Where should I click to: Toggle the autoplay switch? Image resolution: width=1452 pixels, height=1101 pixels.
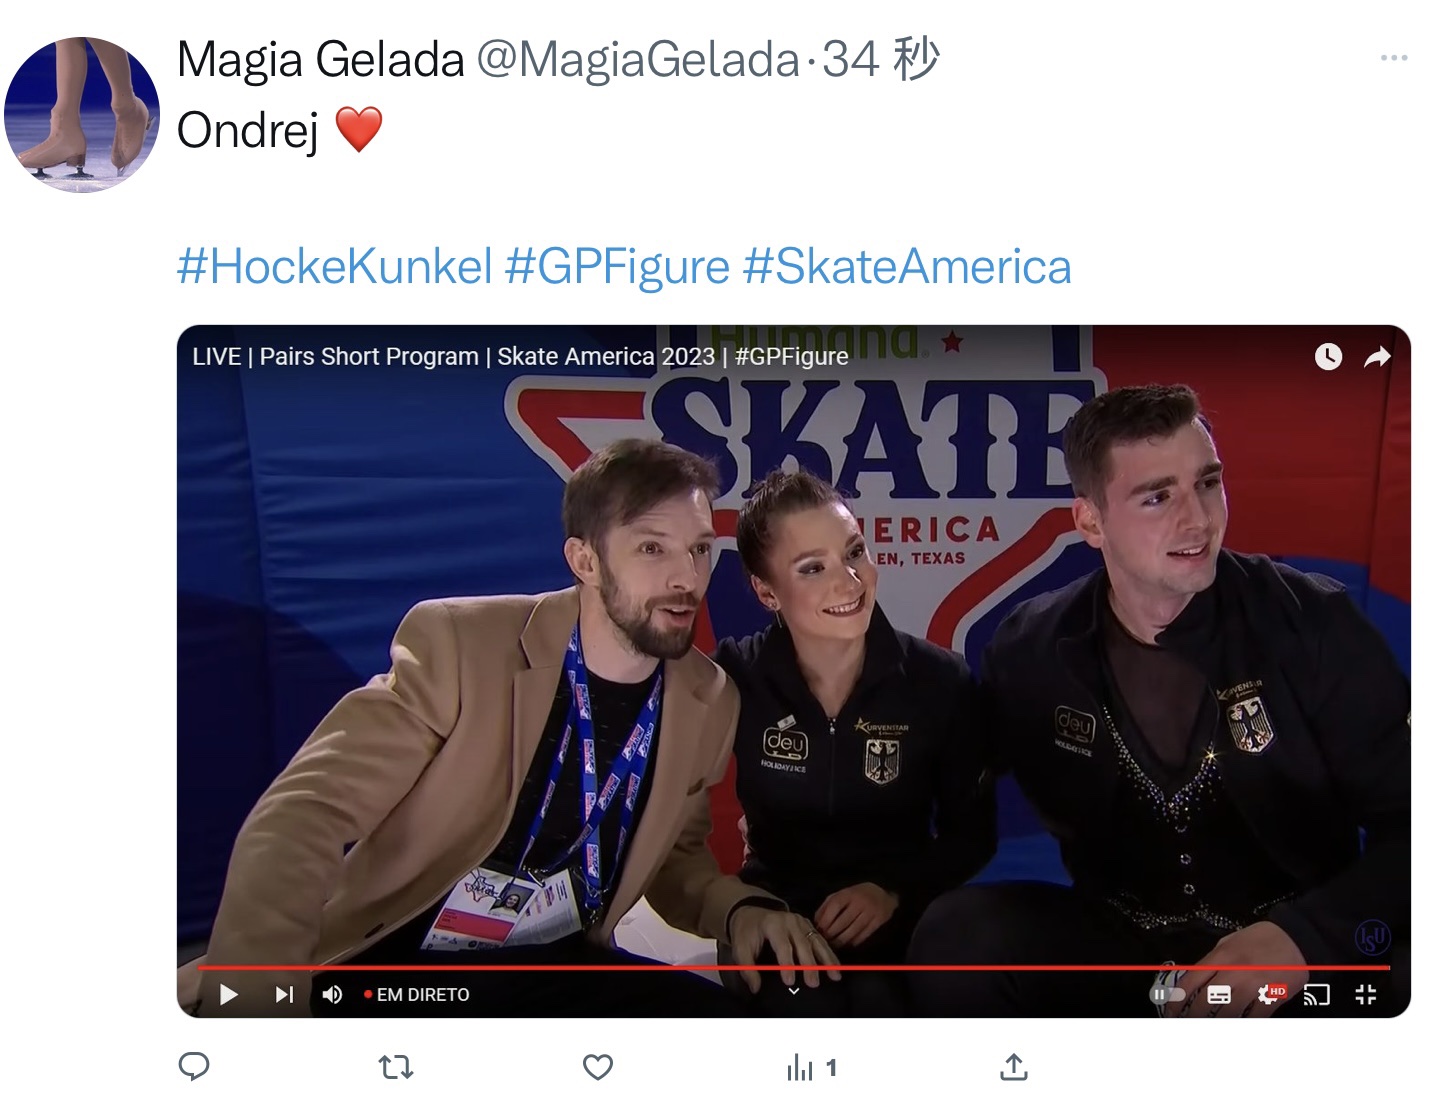pyautogui.click(x=1167, y=994)
